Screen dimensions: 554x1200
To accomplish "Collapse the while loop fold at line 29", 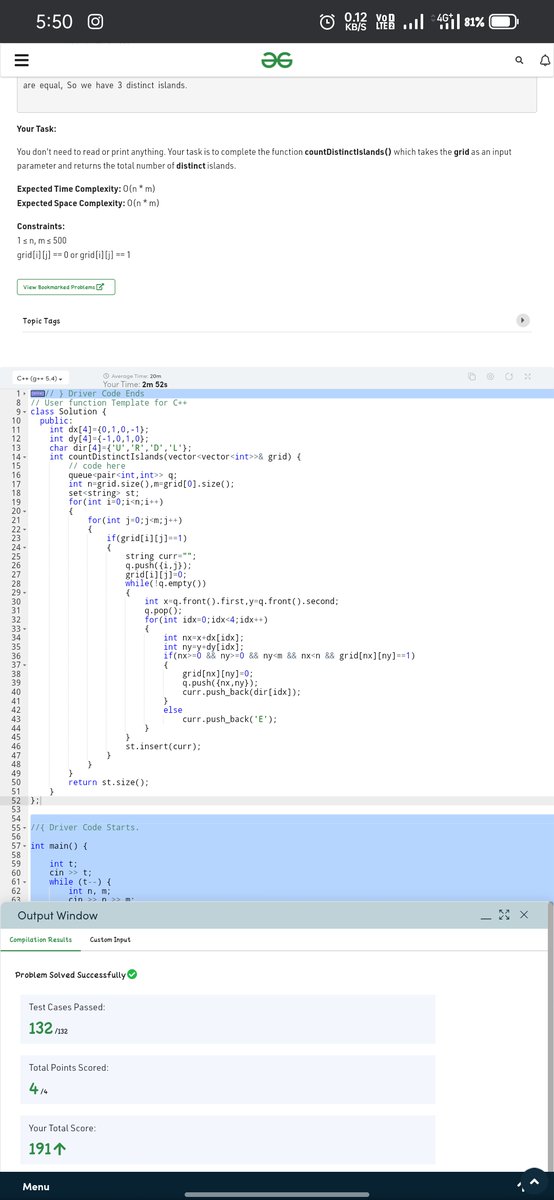I will coord(24,593).
